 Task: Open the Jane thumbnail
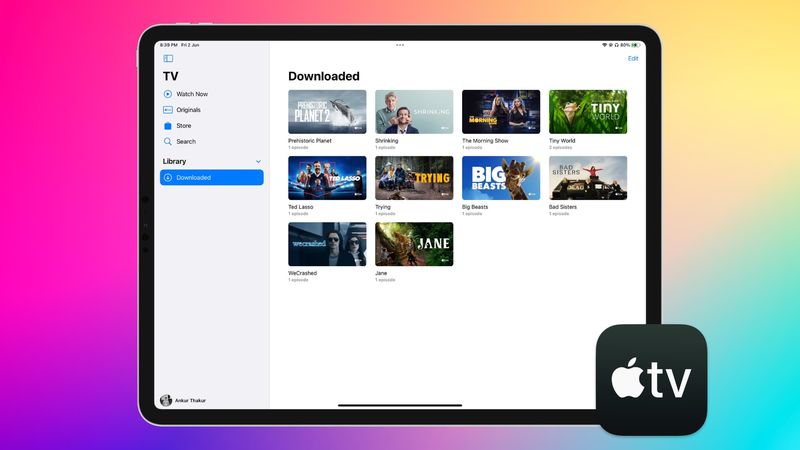(x=414, y=244)
